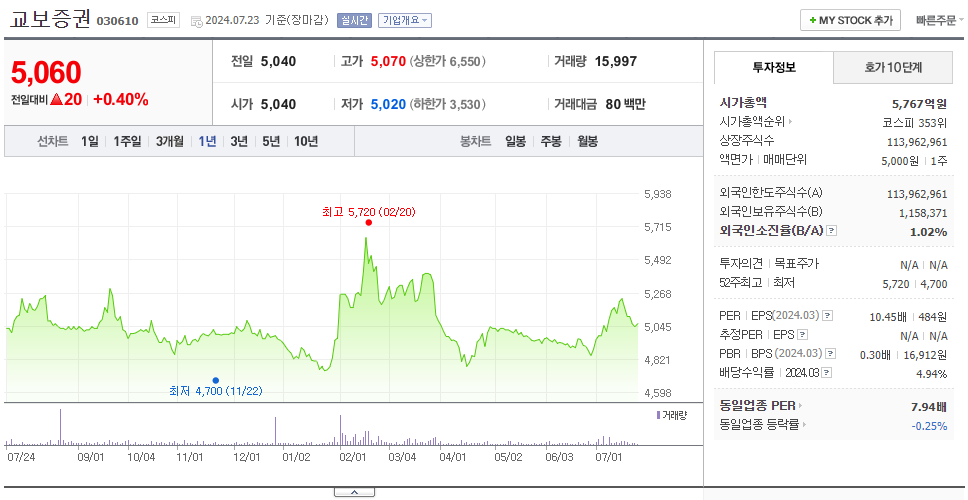Open help icon next to 외국인소진율(B/A)
This screenshot has width=968, height=500.
832,231
